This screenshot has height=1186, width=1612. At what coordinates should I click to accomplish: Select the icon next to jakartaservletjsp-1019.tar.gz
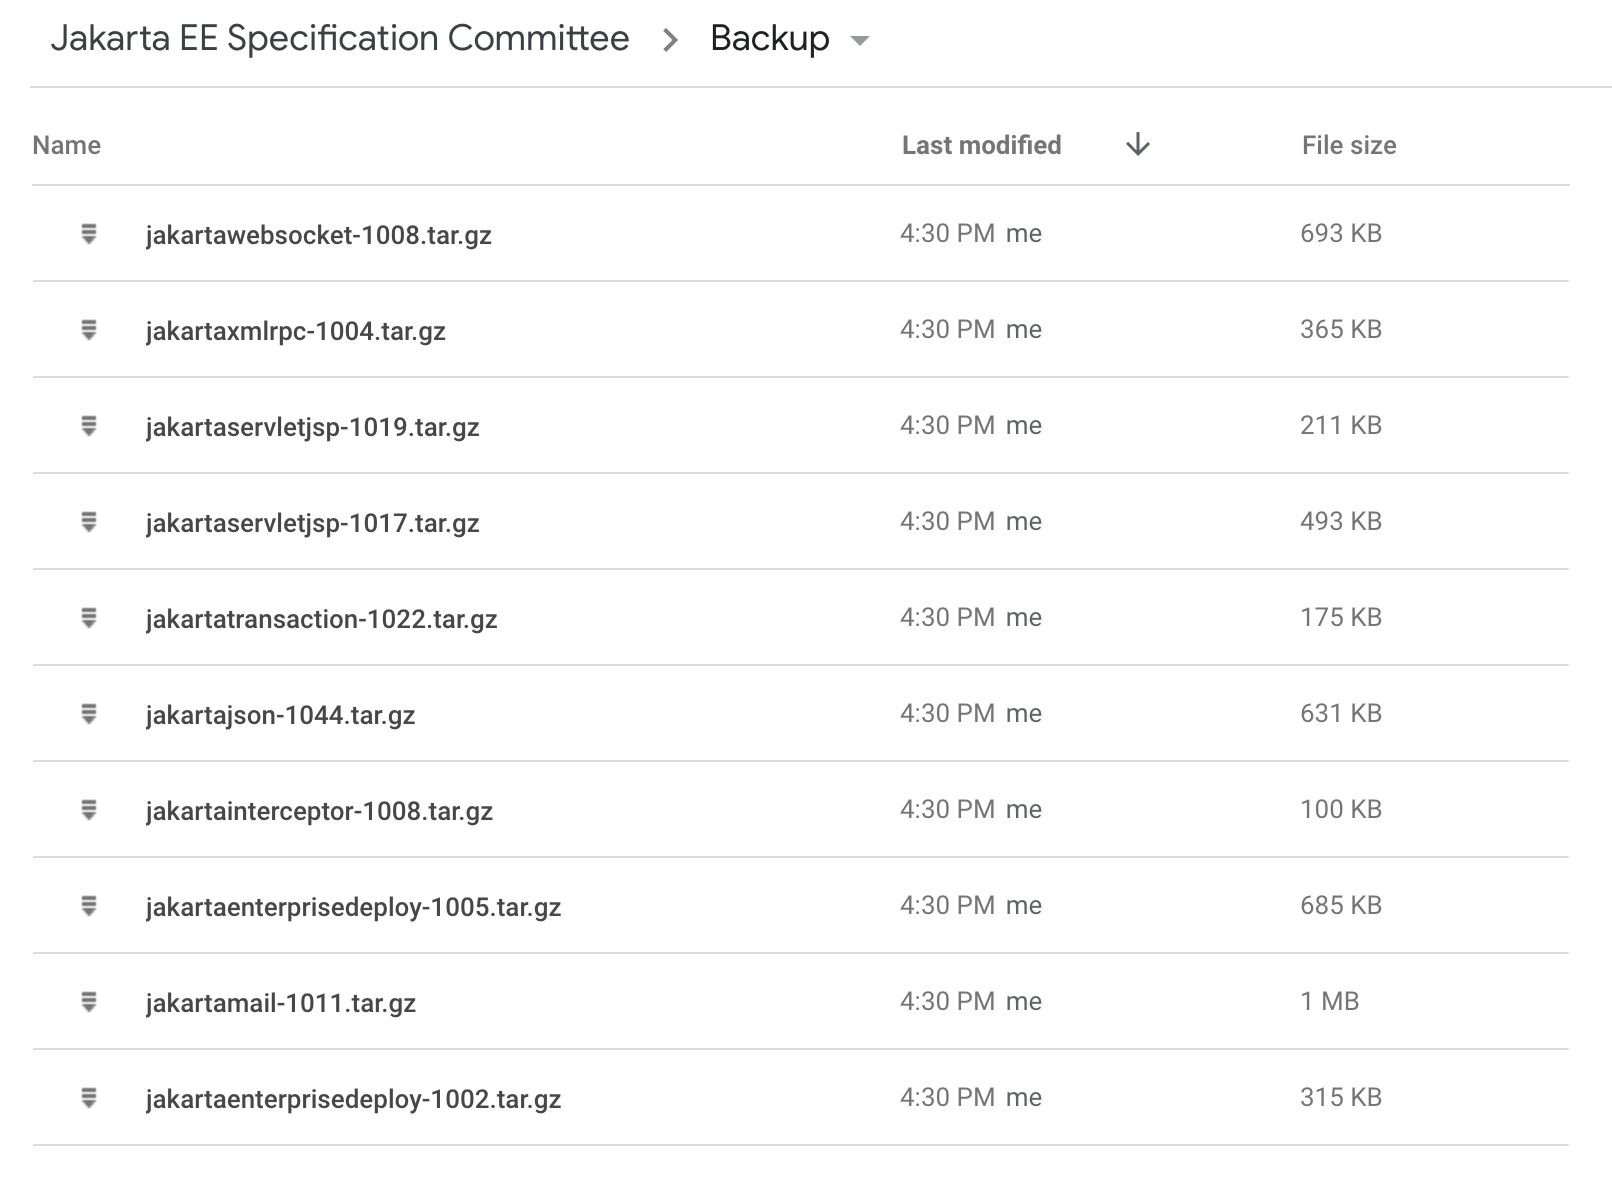(x=89, y=426)
